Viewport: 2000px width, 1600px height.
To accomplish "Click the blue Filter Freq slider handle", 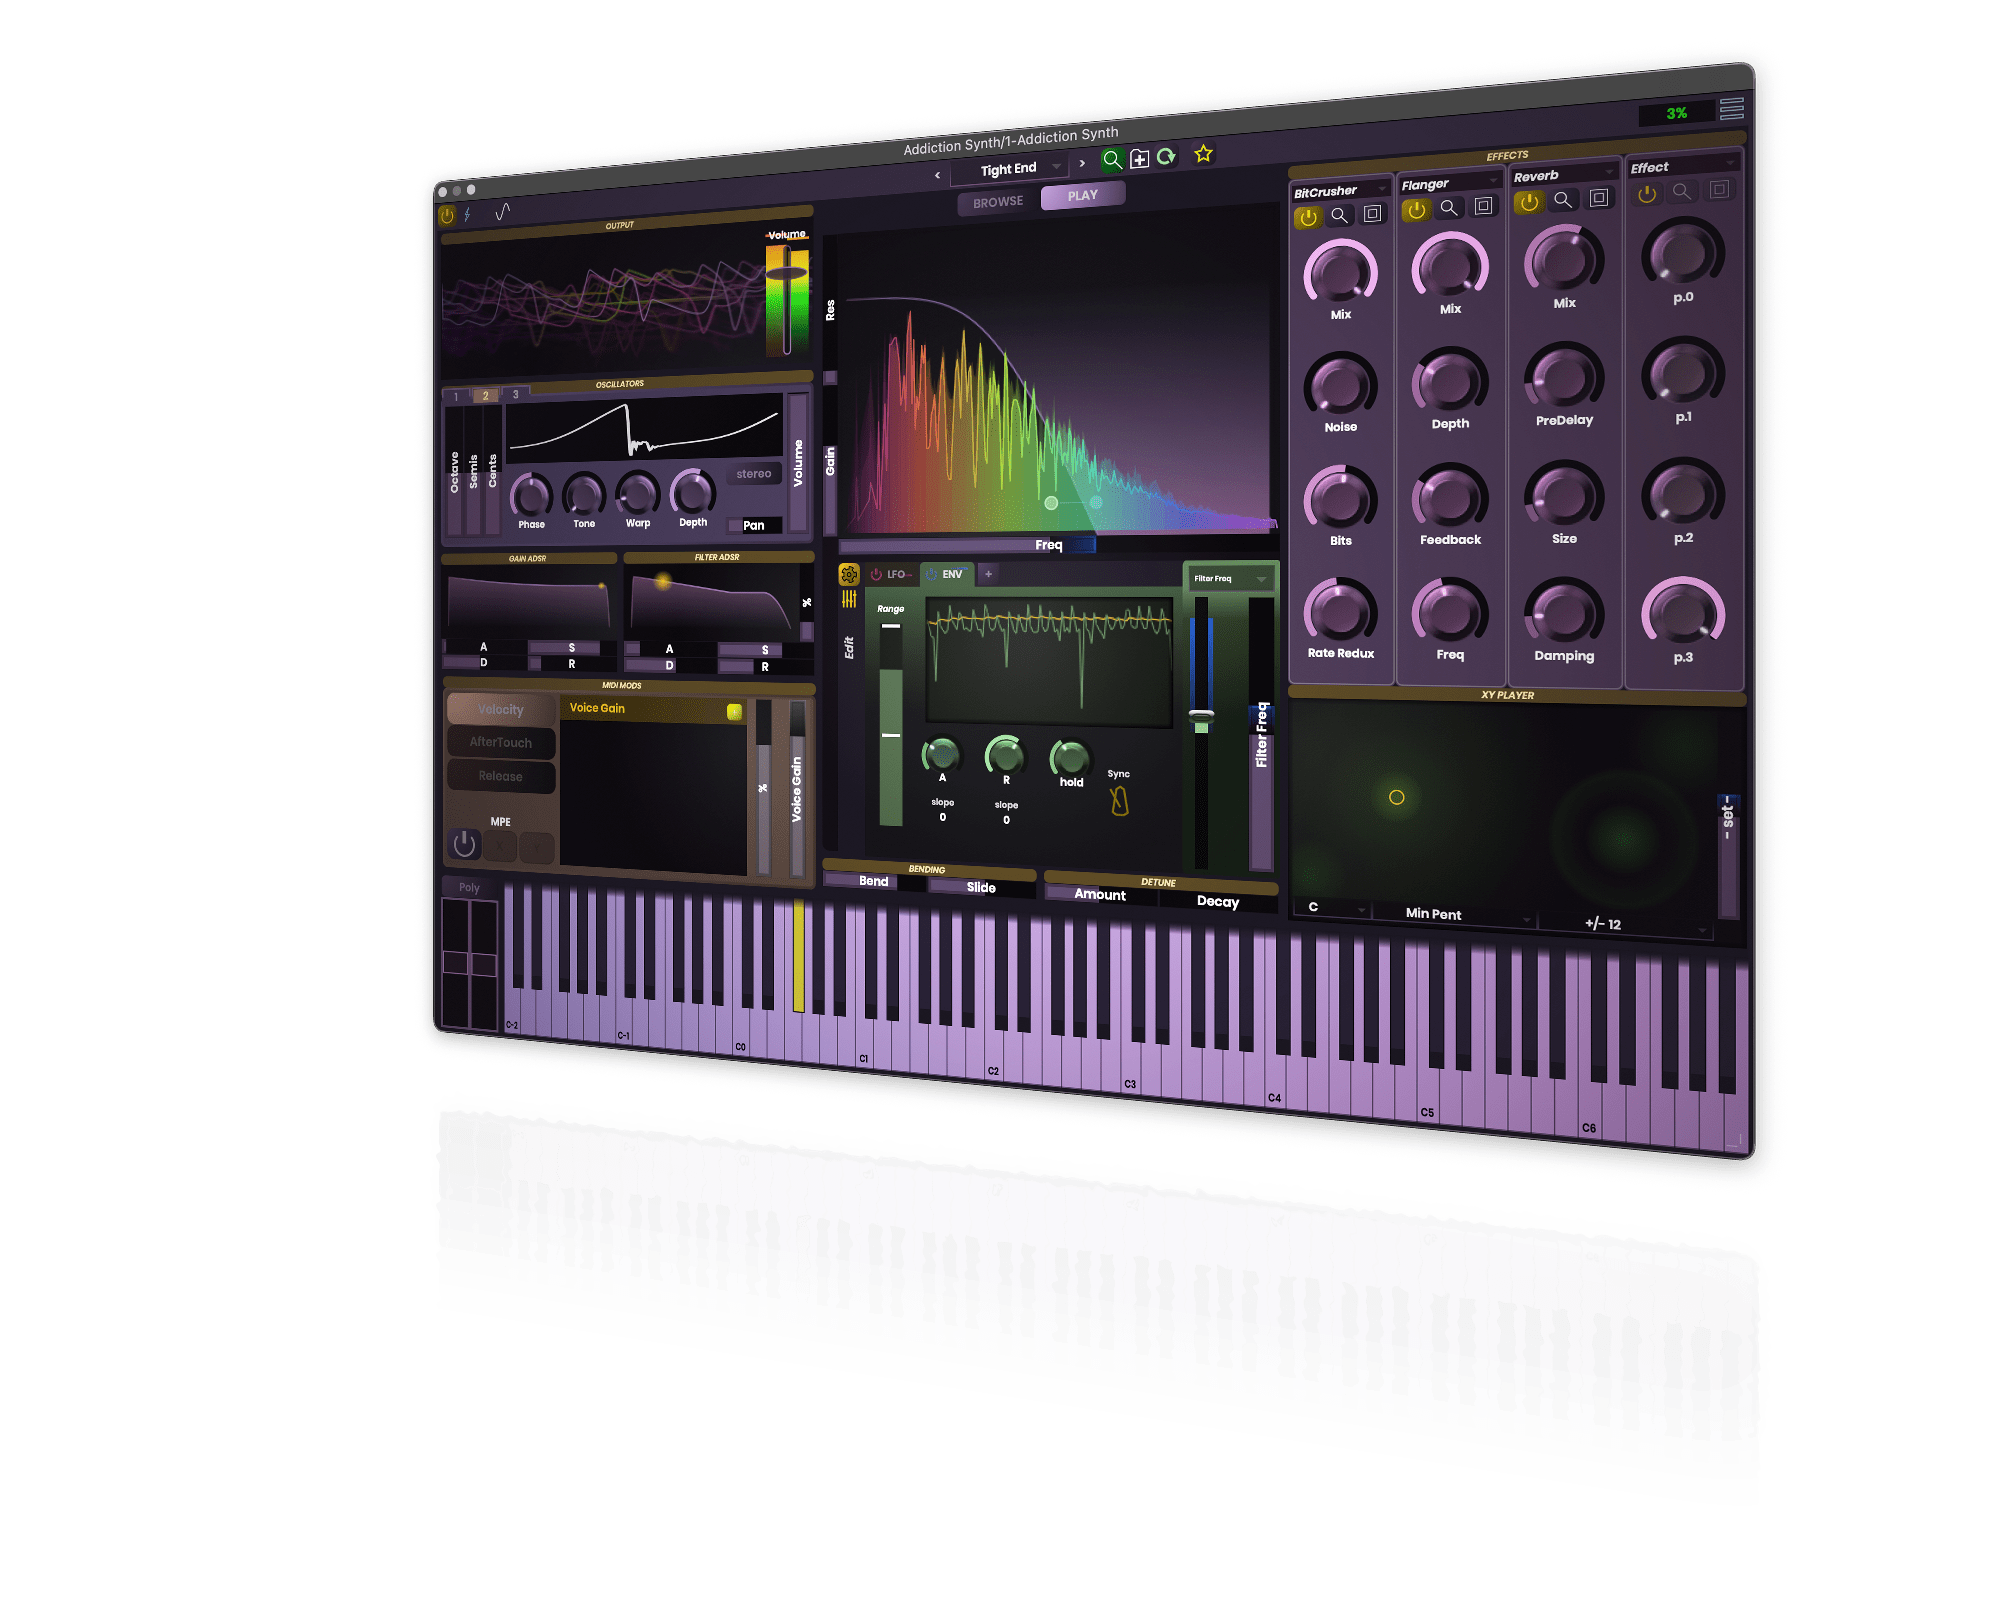I will pyautogui.click(x=1201, y=713).
